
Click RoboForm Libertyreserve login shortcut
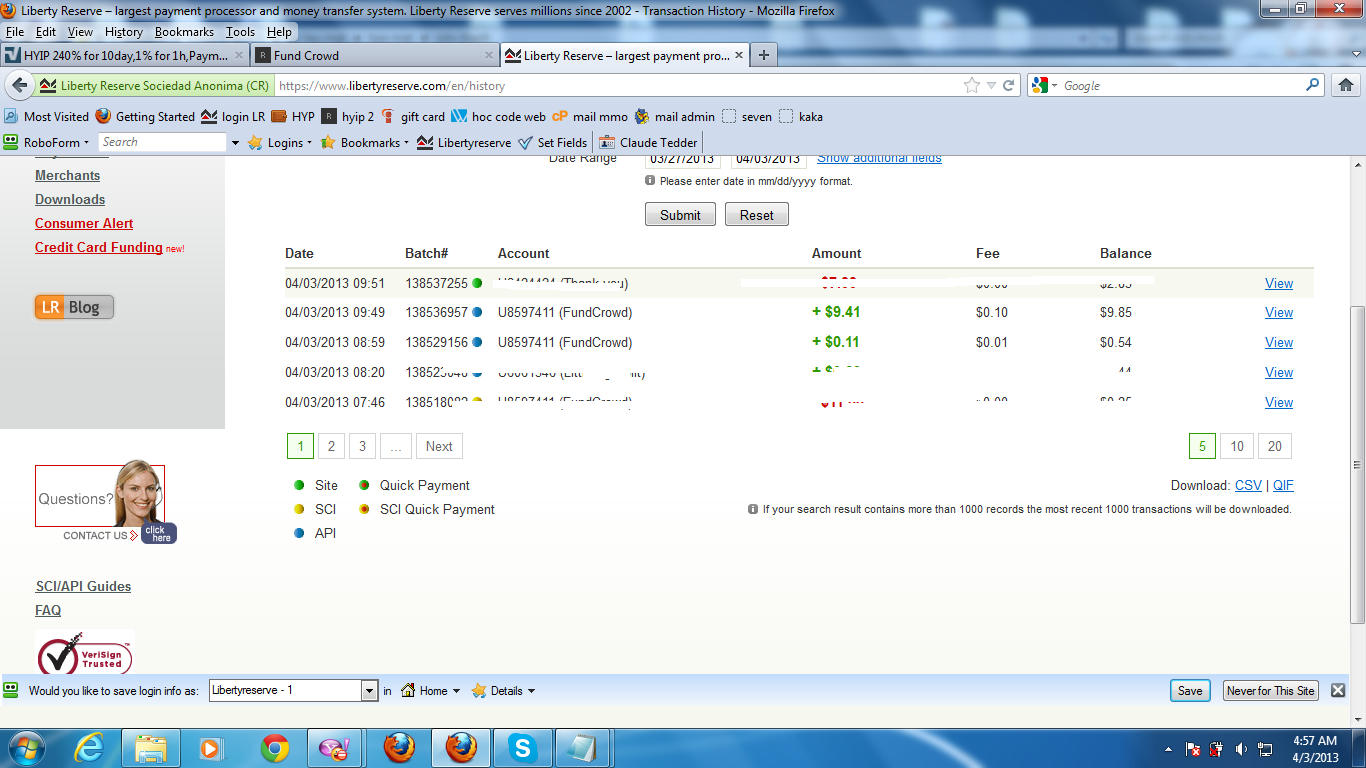pos(464,143)
